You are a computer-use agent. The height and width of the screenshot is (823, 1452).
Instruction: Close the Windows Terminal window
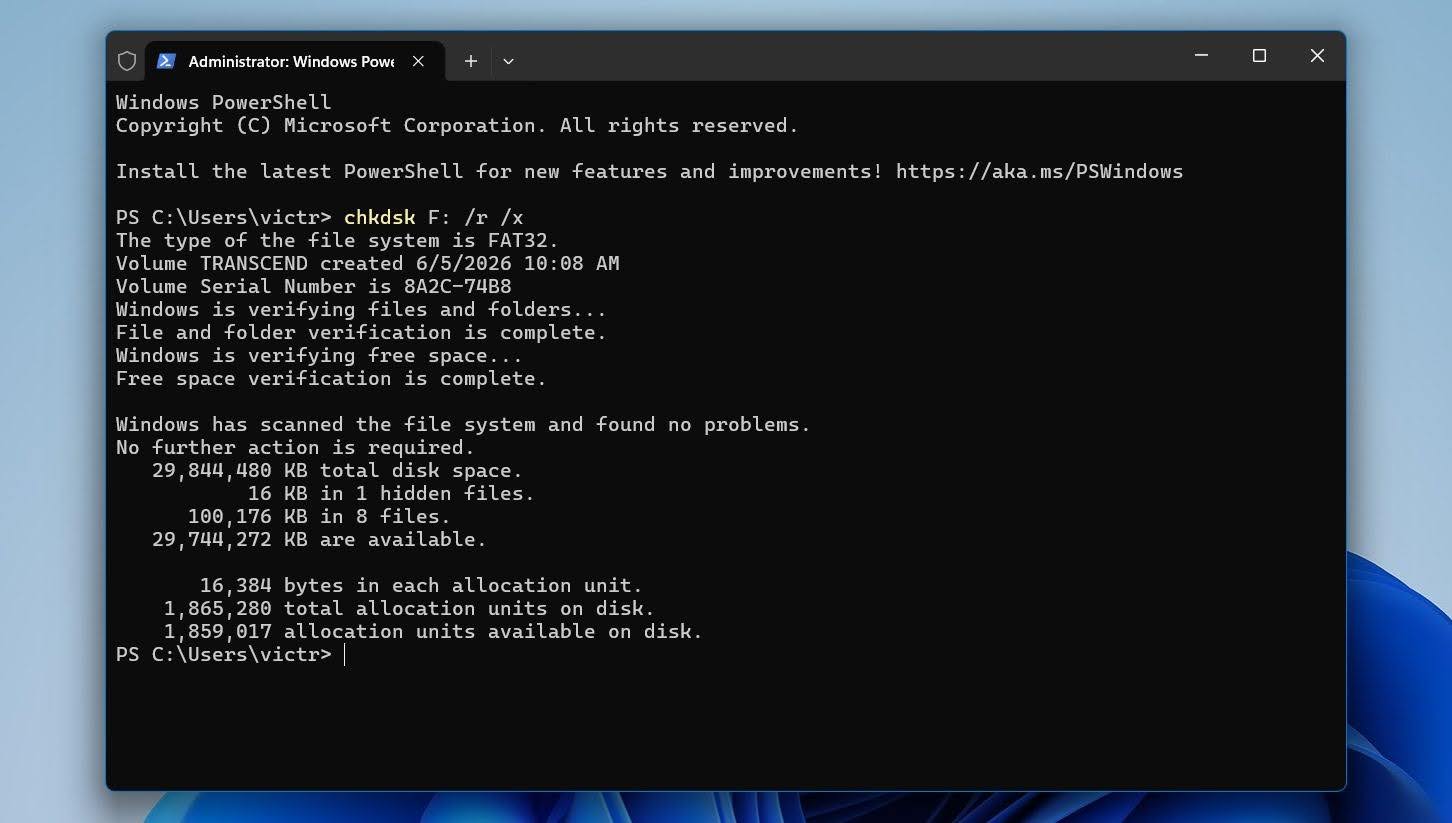tap(1317, 56)
